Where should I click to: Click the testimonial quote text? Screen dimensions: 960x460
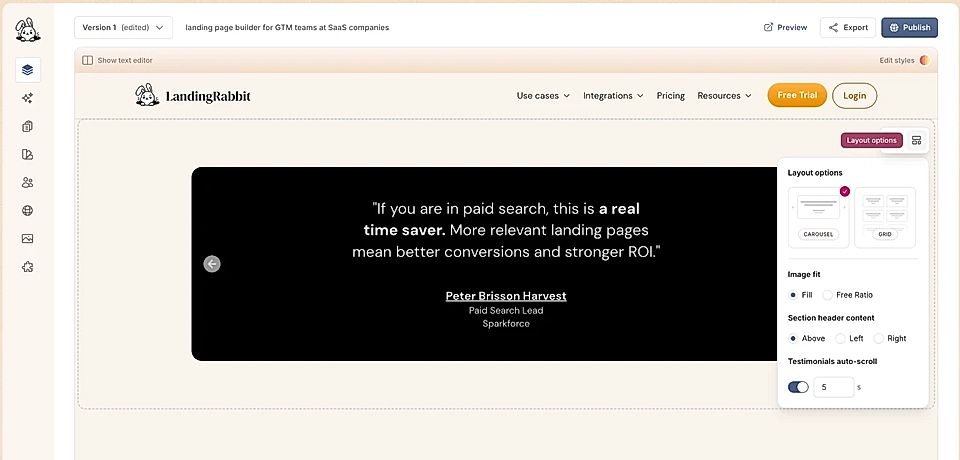coord(506,230)
